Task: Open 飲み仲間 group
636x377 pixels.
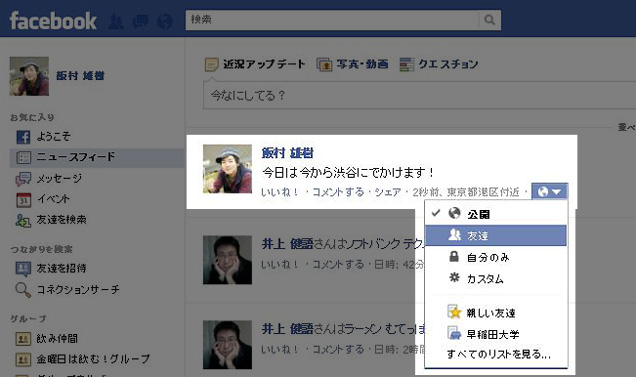Action: [x=57, y=338]
